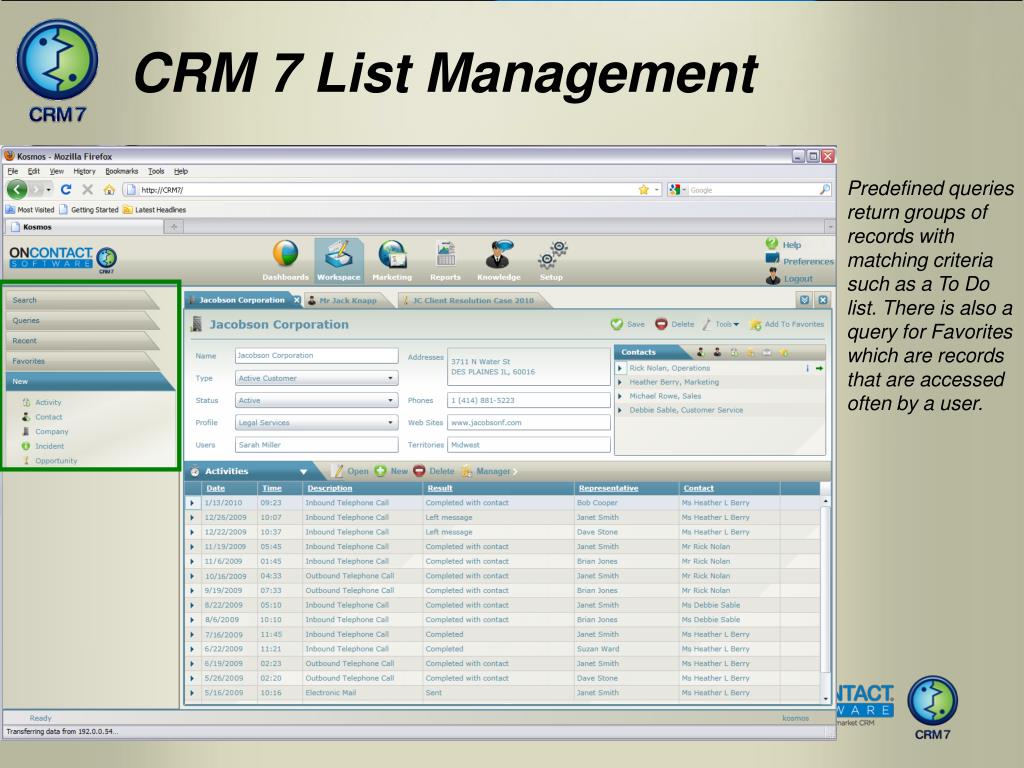The image size is (1024, 768).
Task: Open the Type dropdown
Action: click(316, 378)
